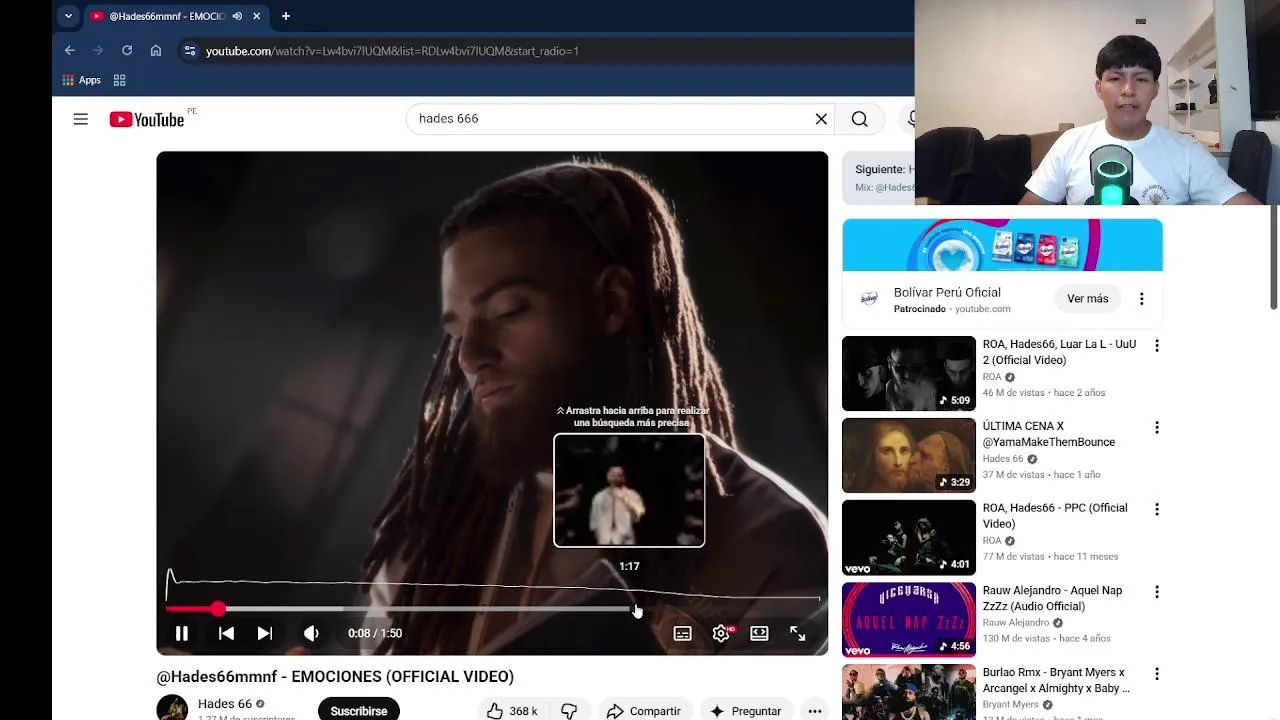Go to YouTube home via logo
Screen dimensions: 1280x720
tap(147, 119)
